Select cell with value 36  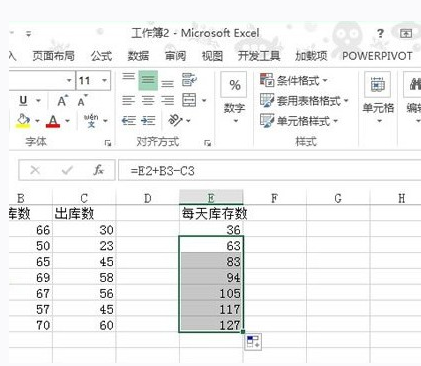tap(211, 229)
